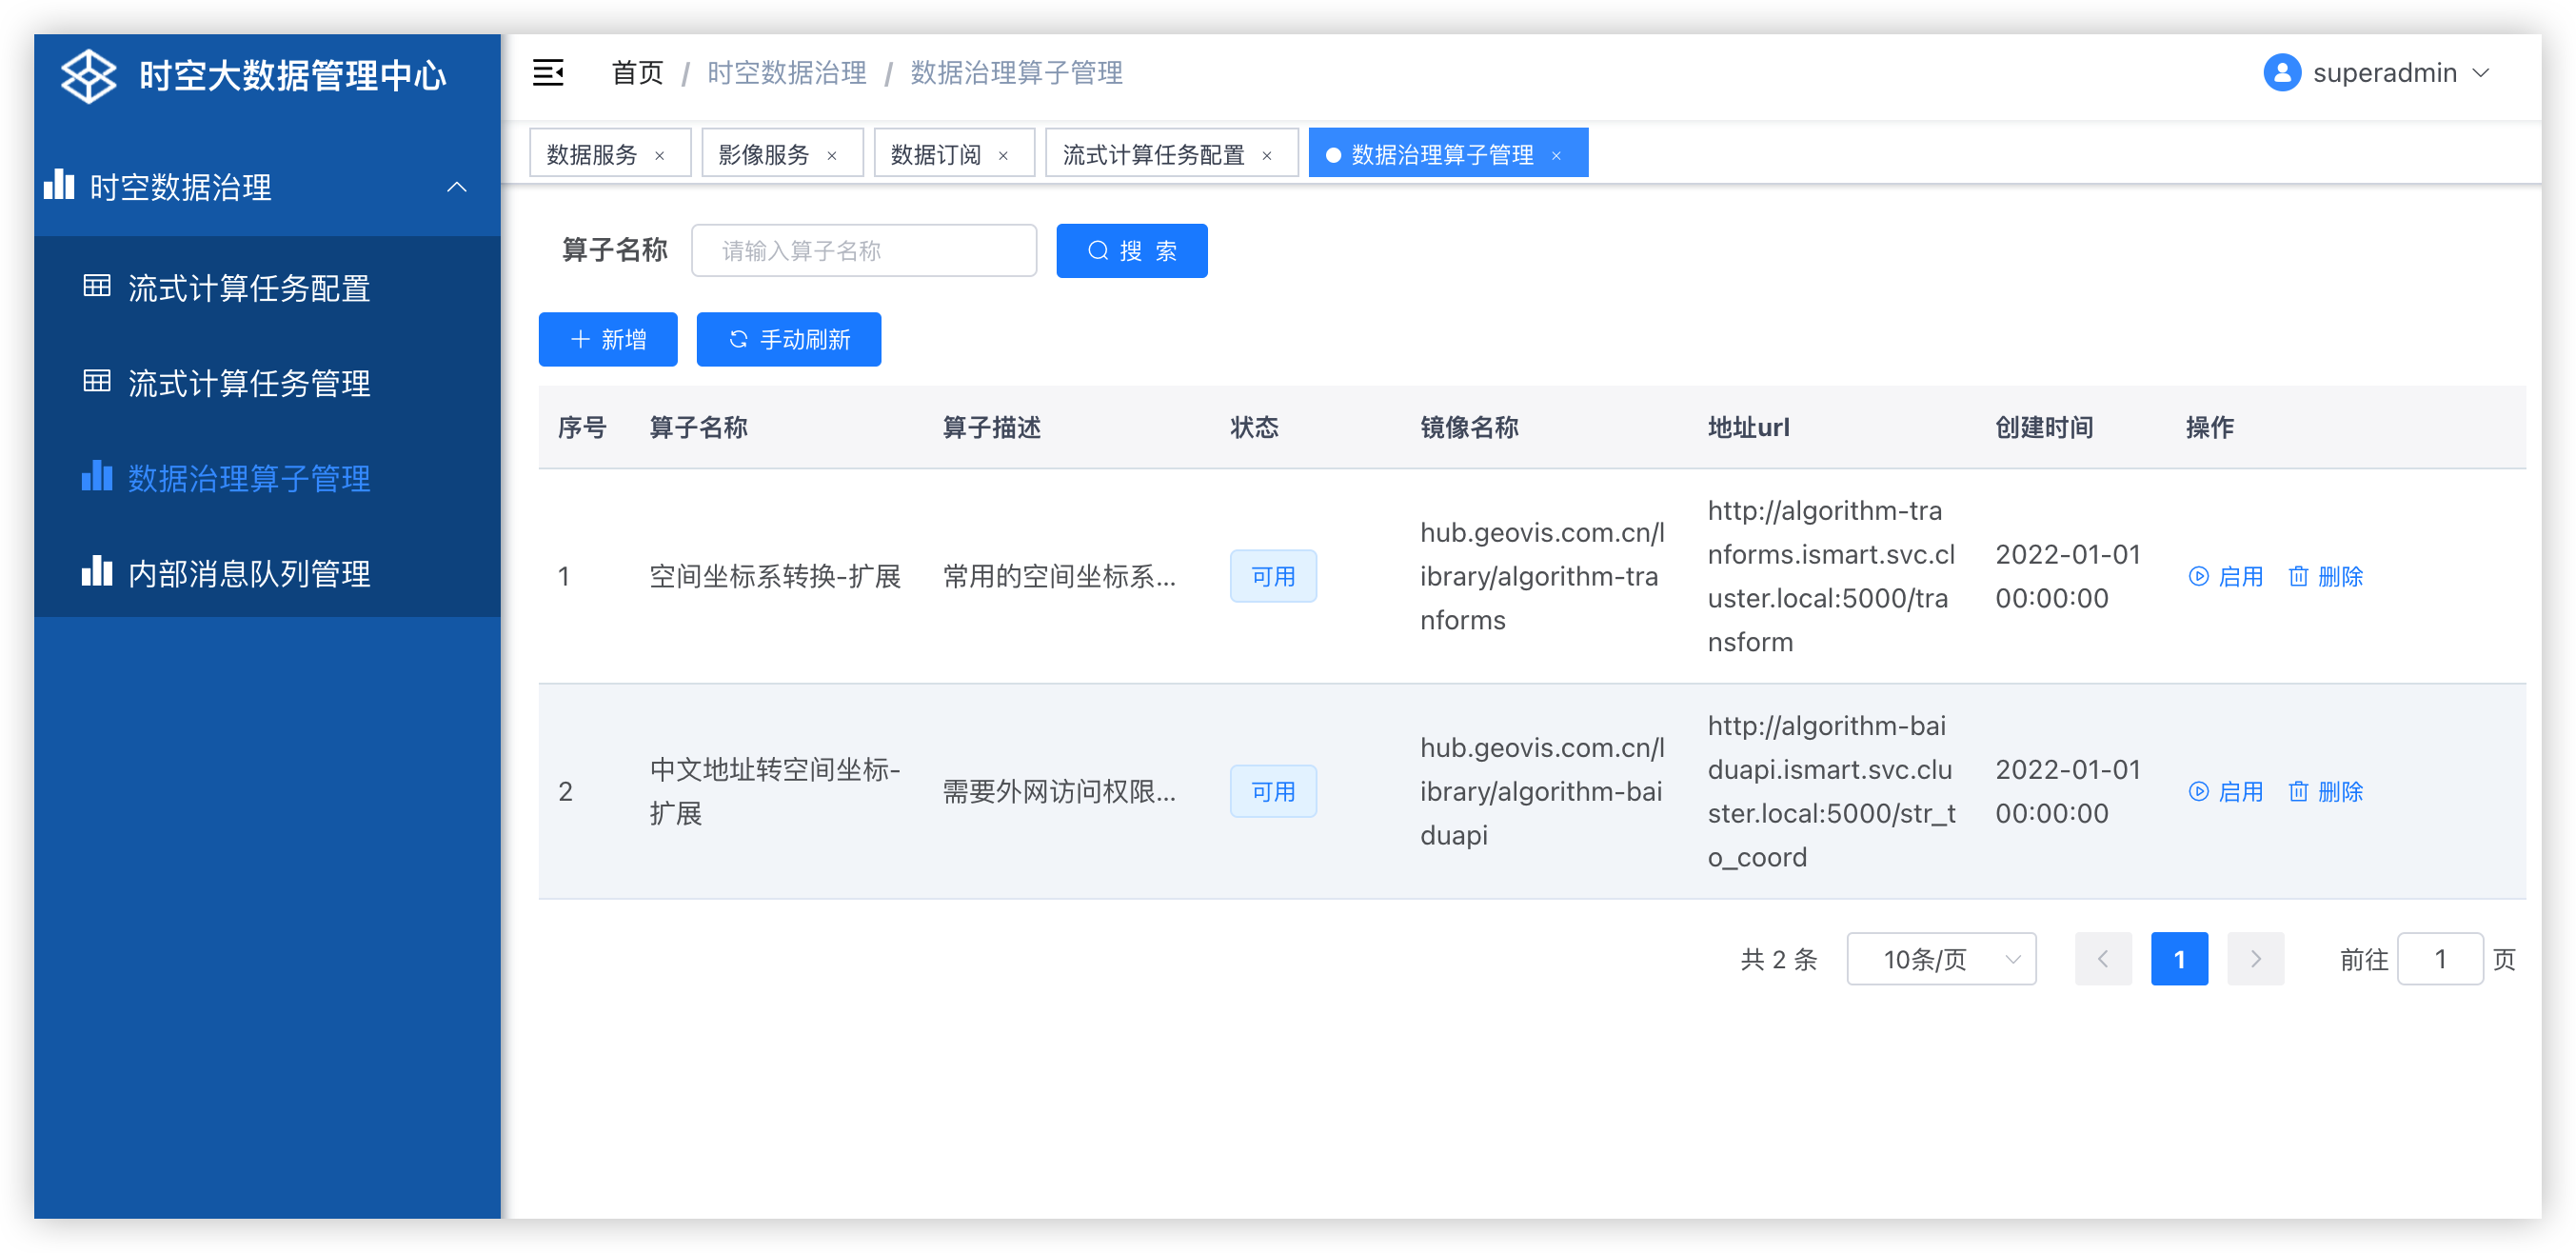Click the 共 2 条 total count
Image resolution: width=2576 pixels, height=1253 pixels.
(x=1779, y=960)
